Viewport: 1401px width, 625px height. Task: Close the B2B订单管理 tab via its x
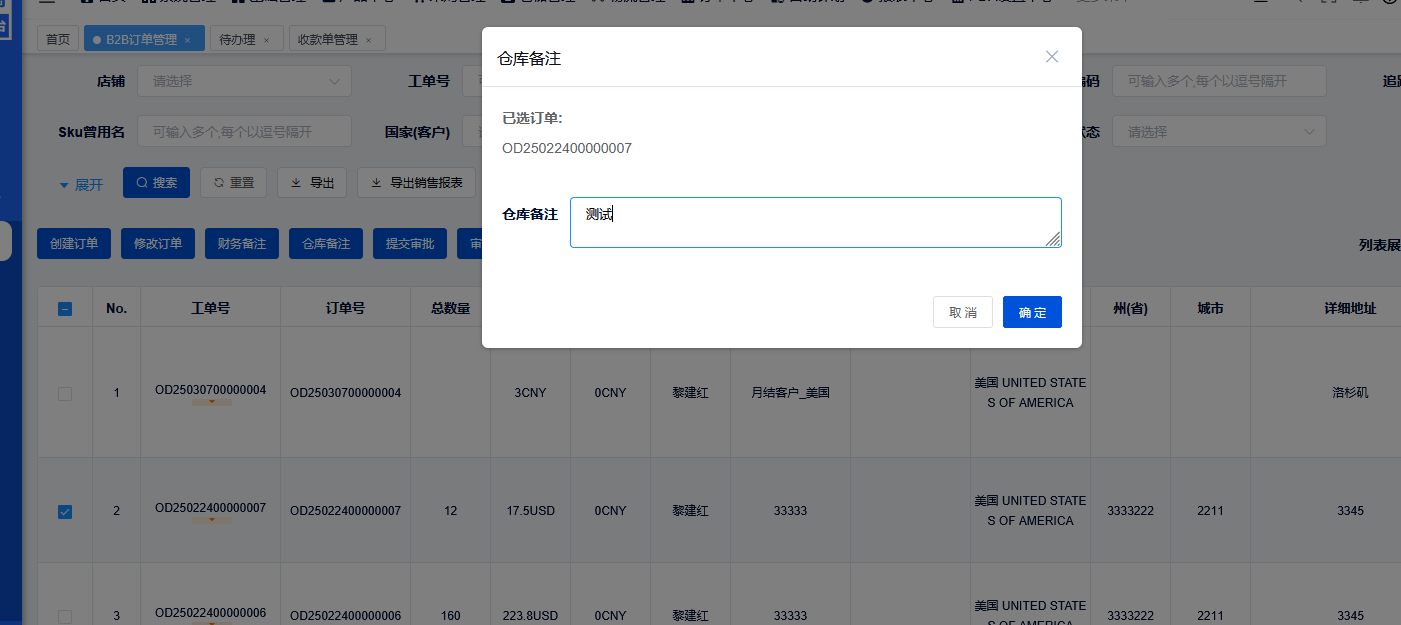click(187, 40)
